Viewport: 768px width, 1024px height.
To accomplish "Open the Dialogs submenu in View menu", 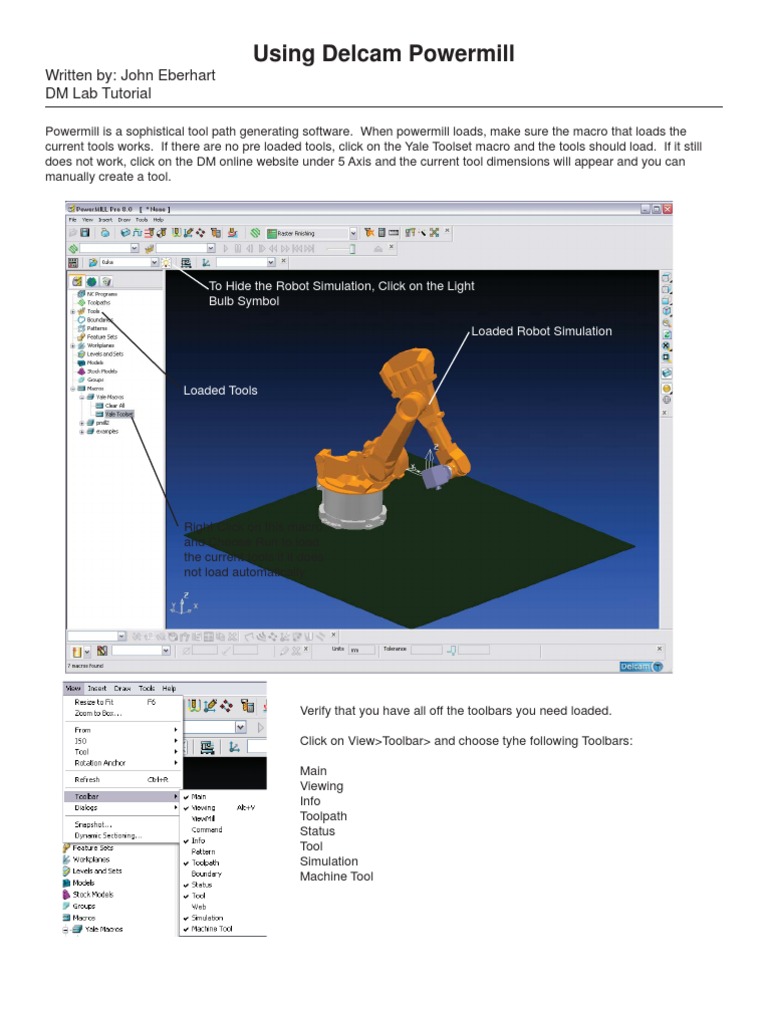I will pos(123,808).
